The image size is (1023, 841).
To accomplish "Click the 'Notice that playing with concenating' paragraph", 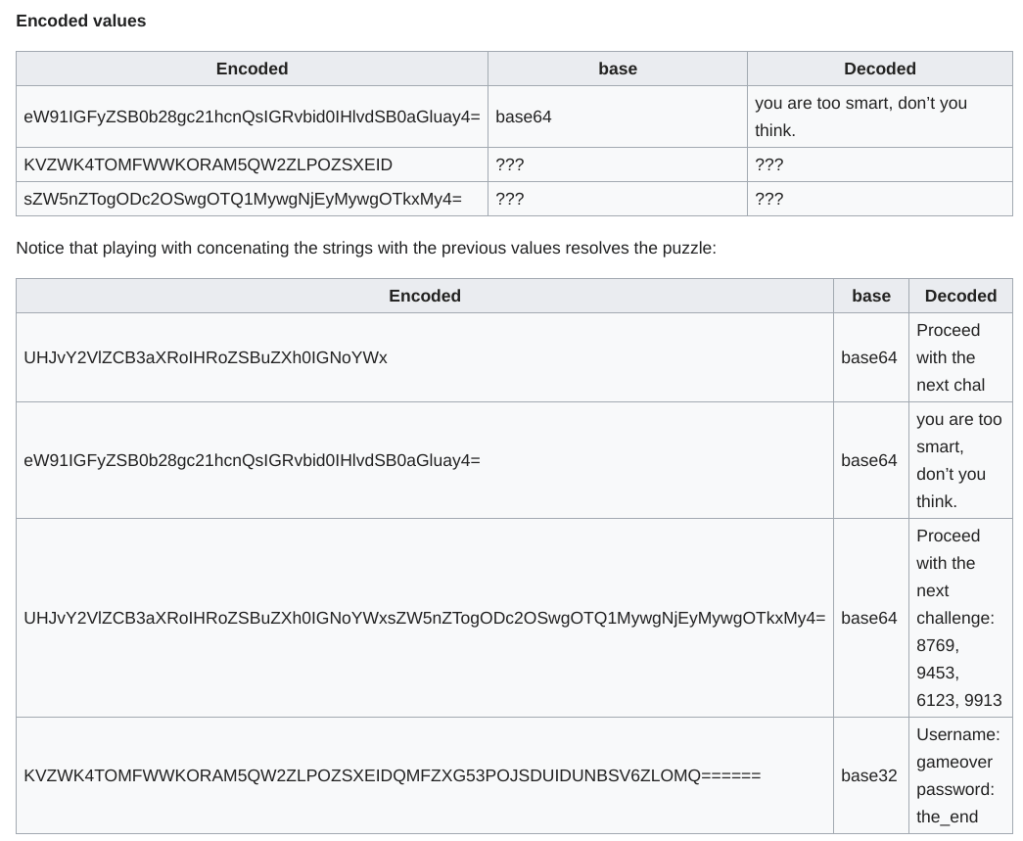I will tap(366, 248).
